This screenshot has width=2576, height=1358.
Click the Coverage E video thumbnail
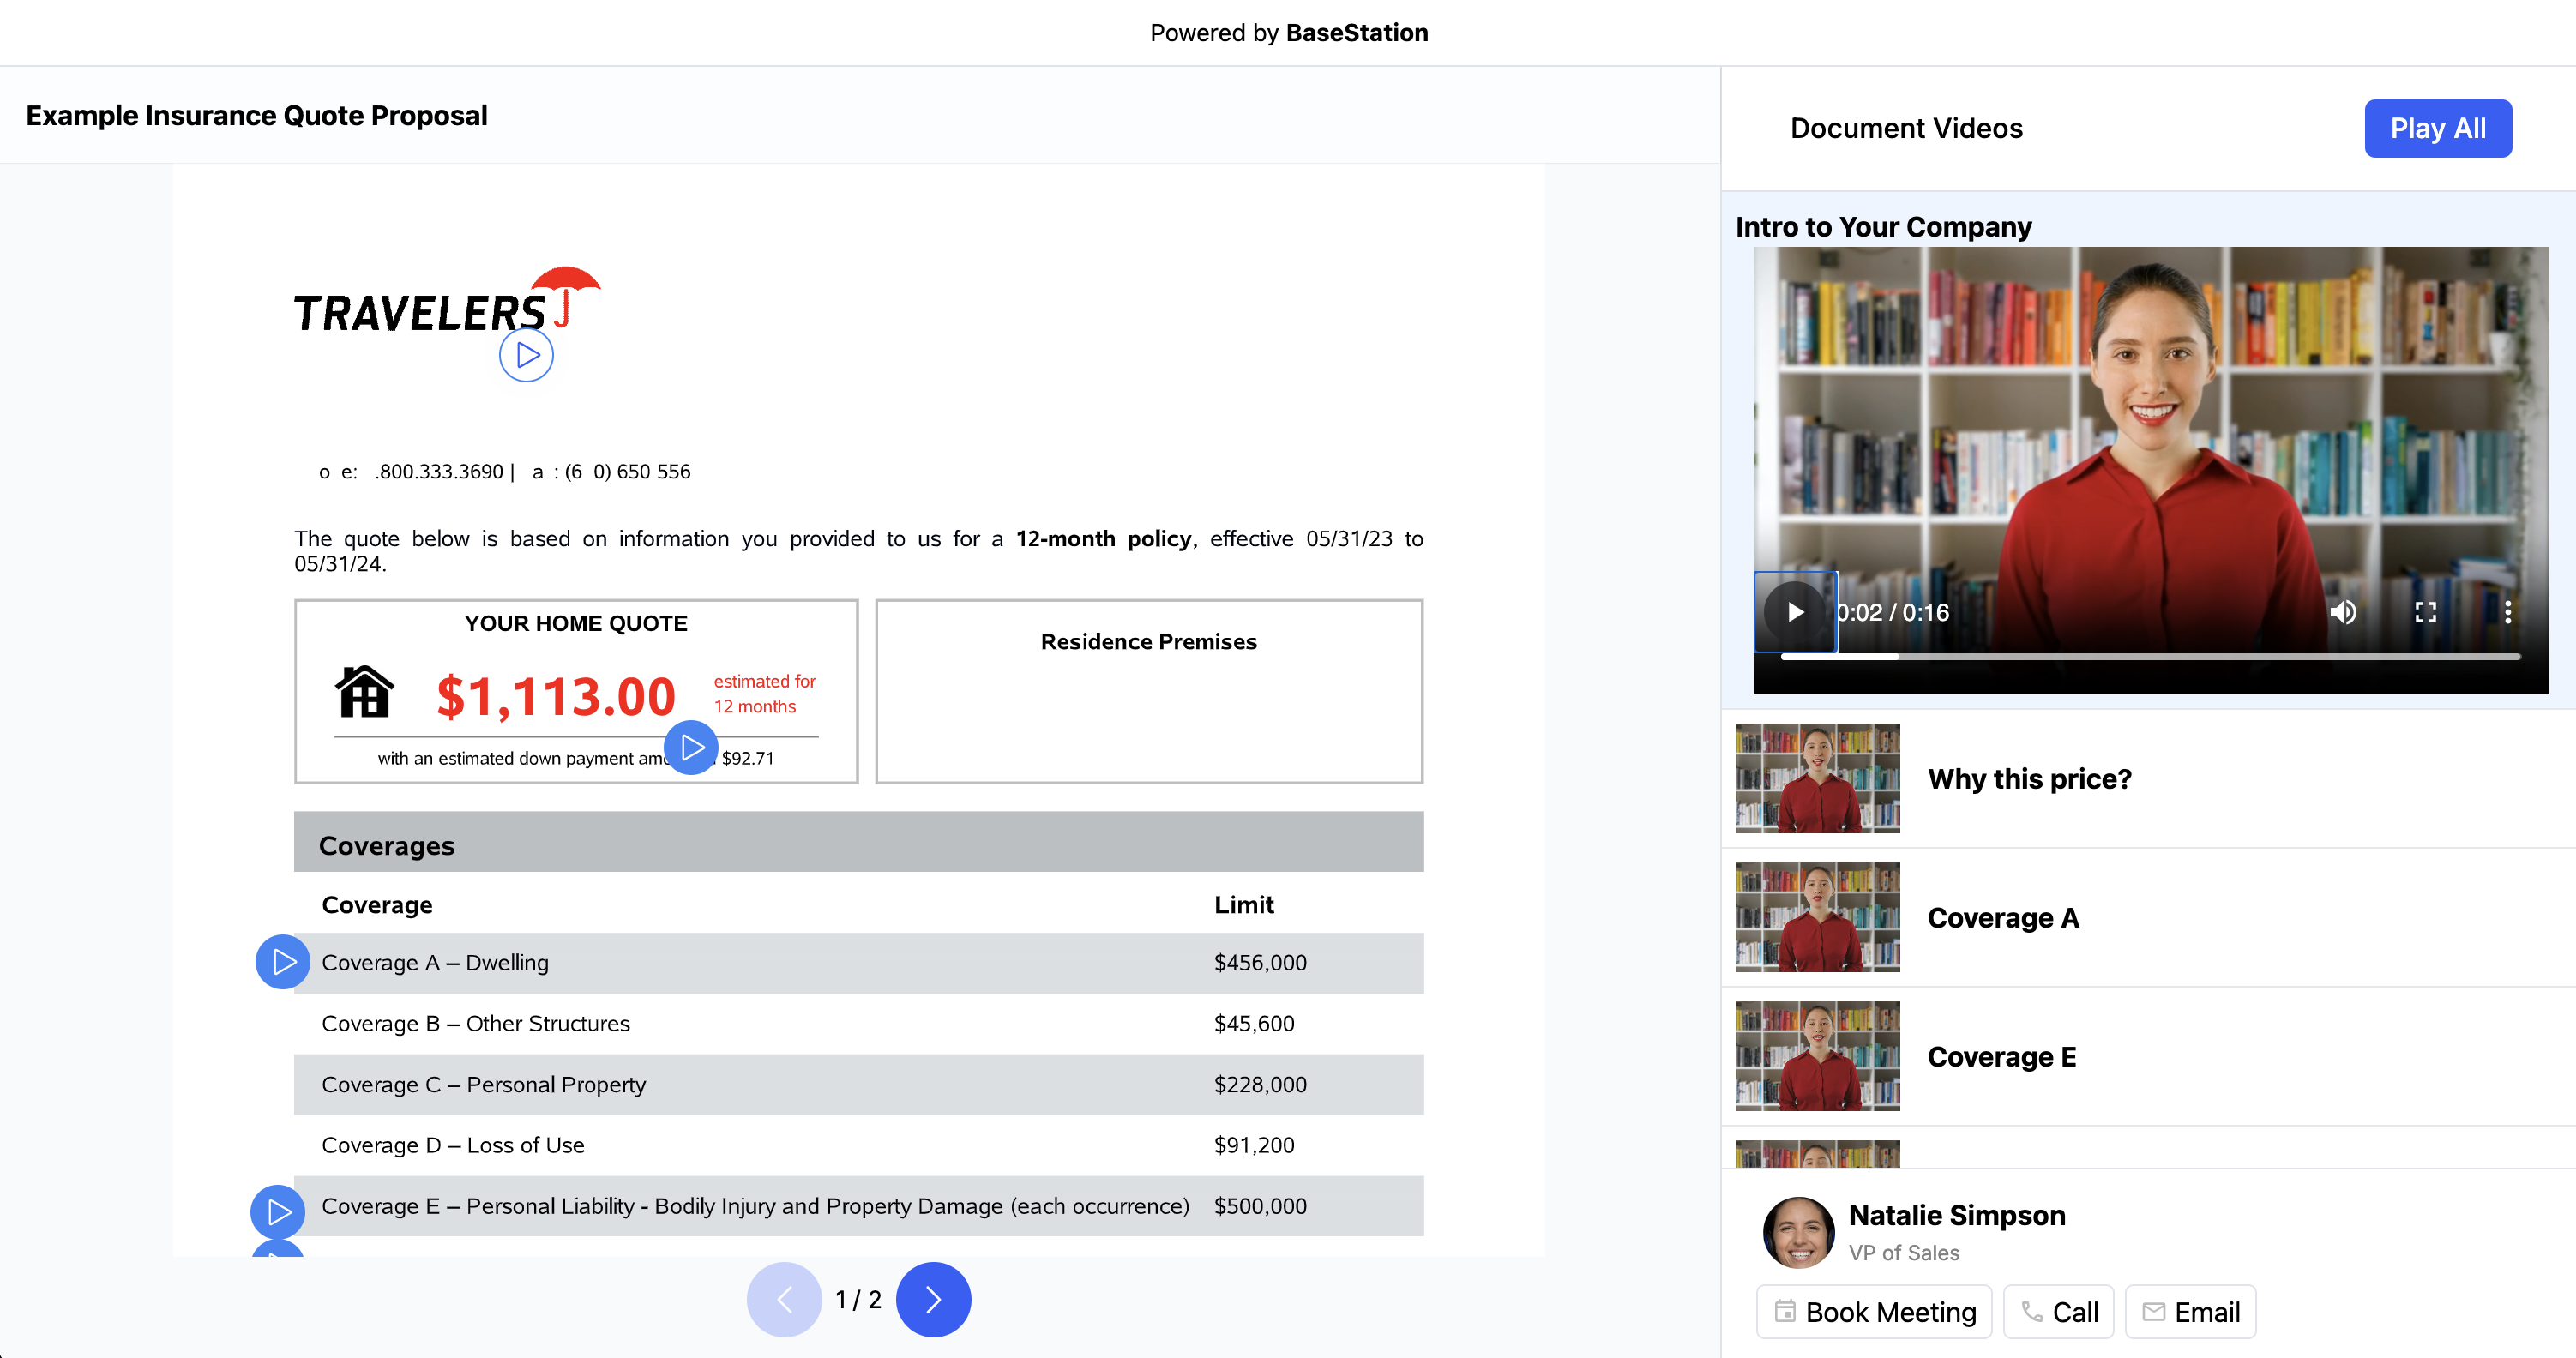(x=1817, y=1056)
